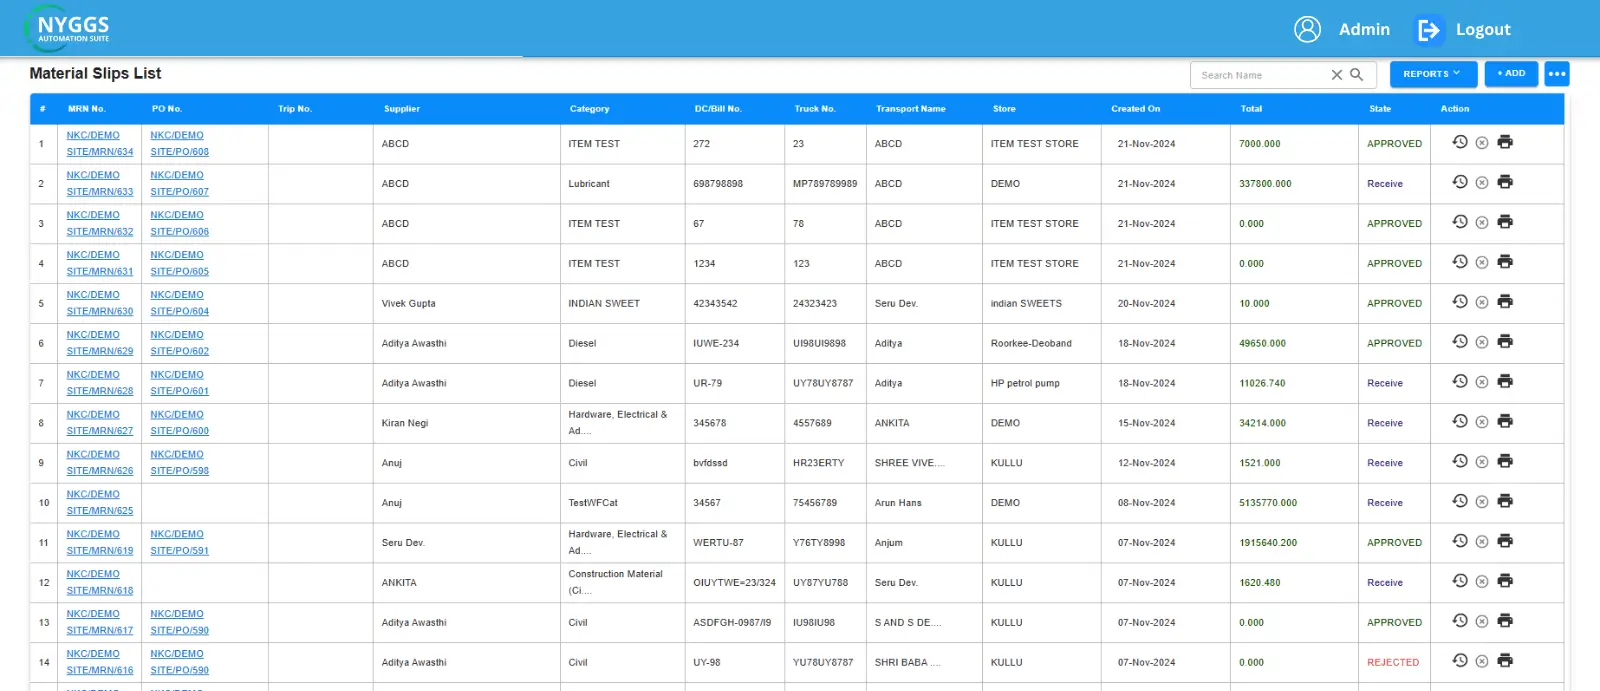Select supplier cell 'Kiran Negi'

click(x=404, y=423)
